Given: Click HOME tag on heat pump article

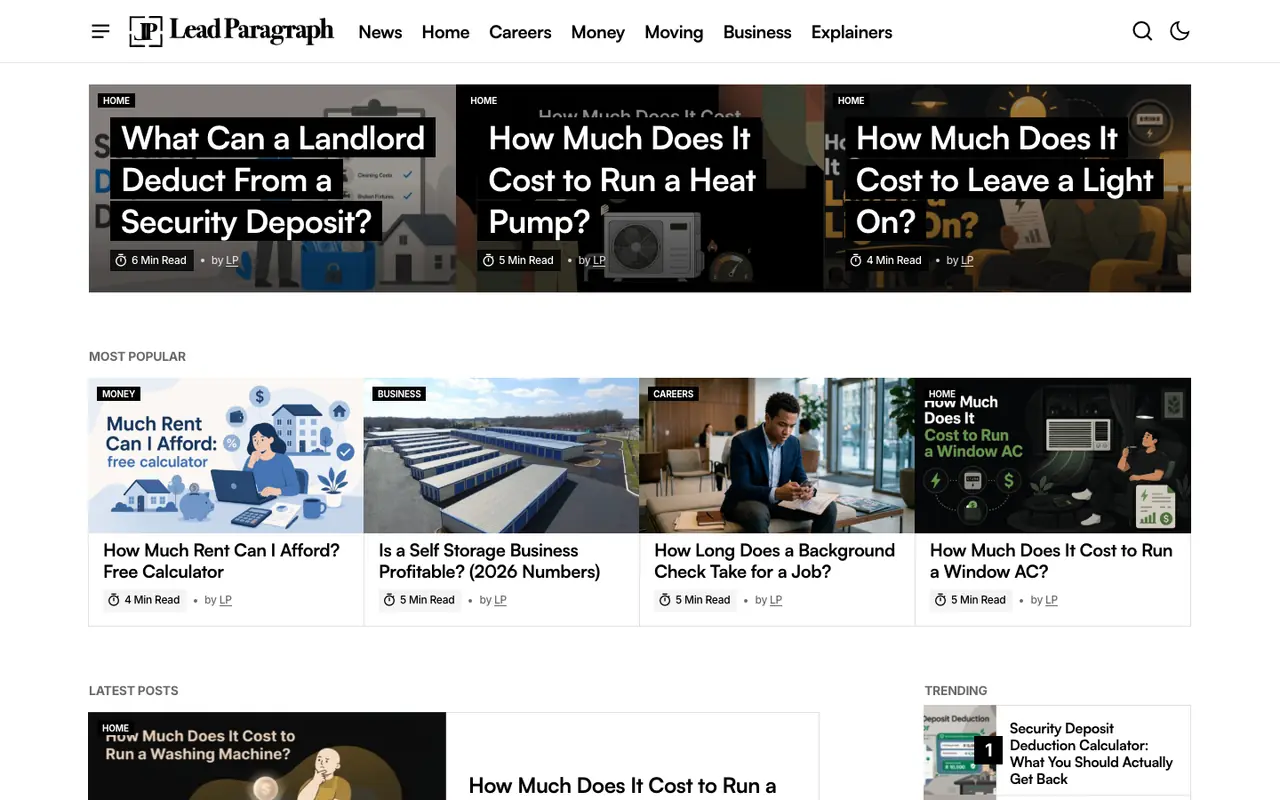Looking at the screenshot, I should pos(484,101).
